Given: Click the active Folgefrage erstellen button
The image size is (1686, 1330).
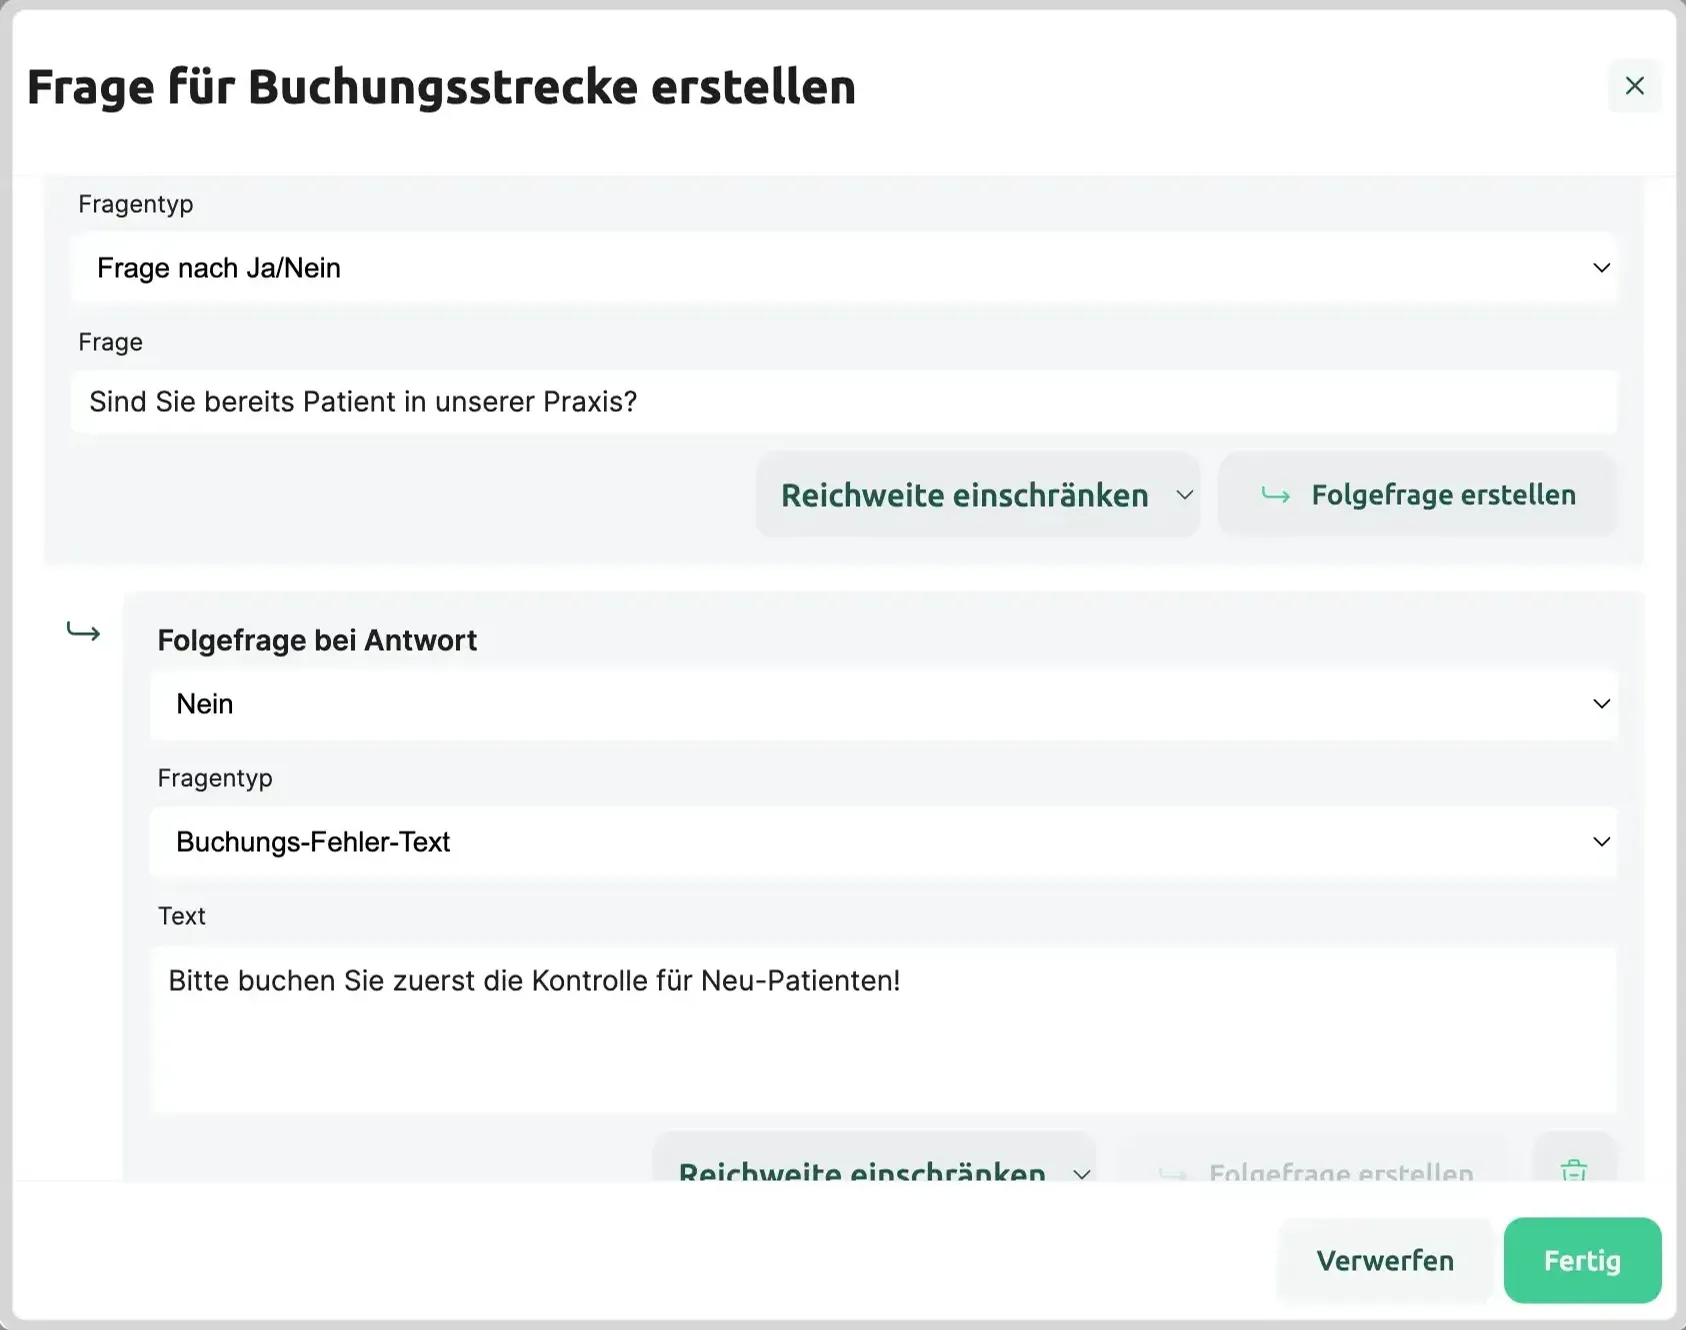Looking at the screenshot, I should pyautogui.click(x=1417, y=495).
